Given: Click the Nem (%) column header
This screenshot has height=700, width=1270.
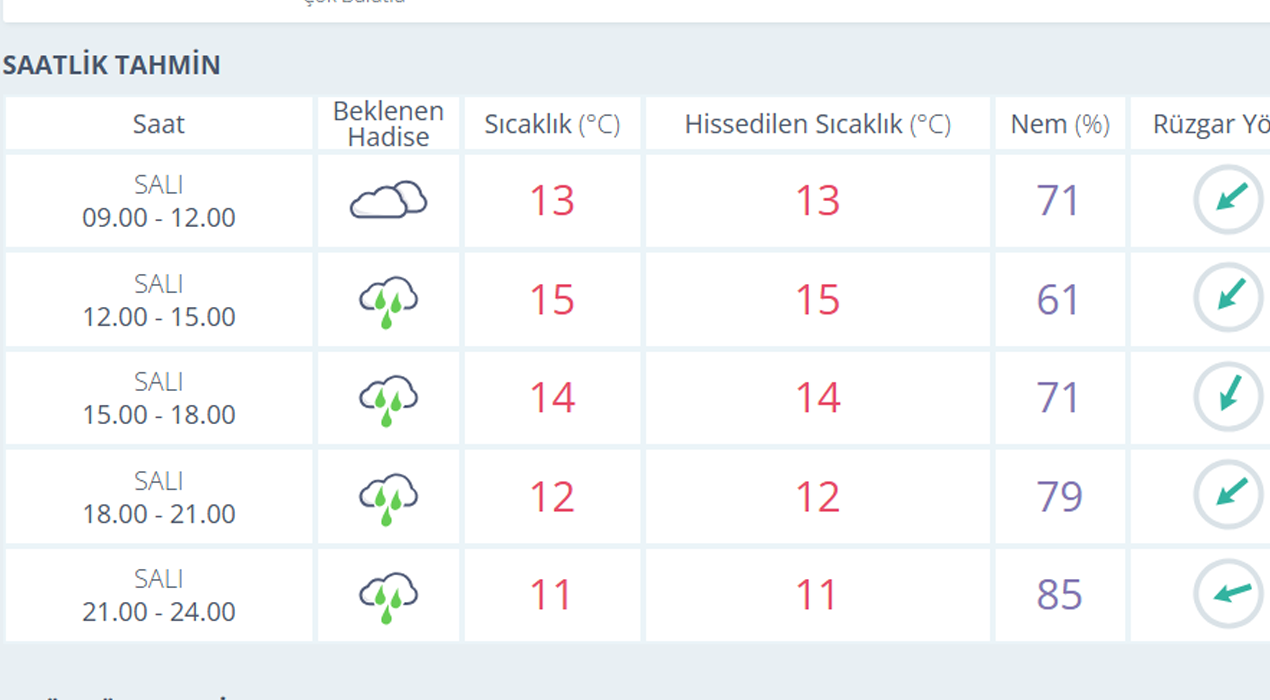Looking at the screenshot, I should coord(1060,124).
